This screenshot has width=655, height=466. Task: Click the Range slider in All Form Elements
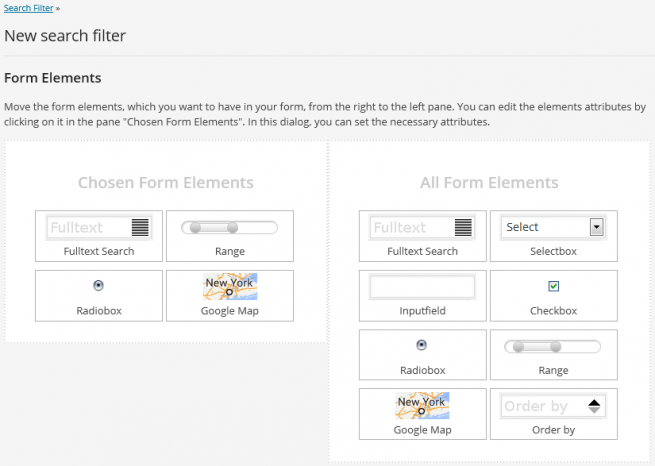click(x=553, y=347)
